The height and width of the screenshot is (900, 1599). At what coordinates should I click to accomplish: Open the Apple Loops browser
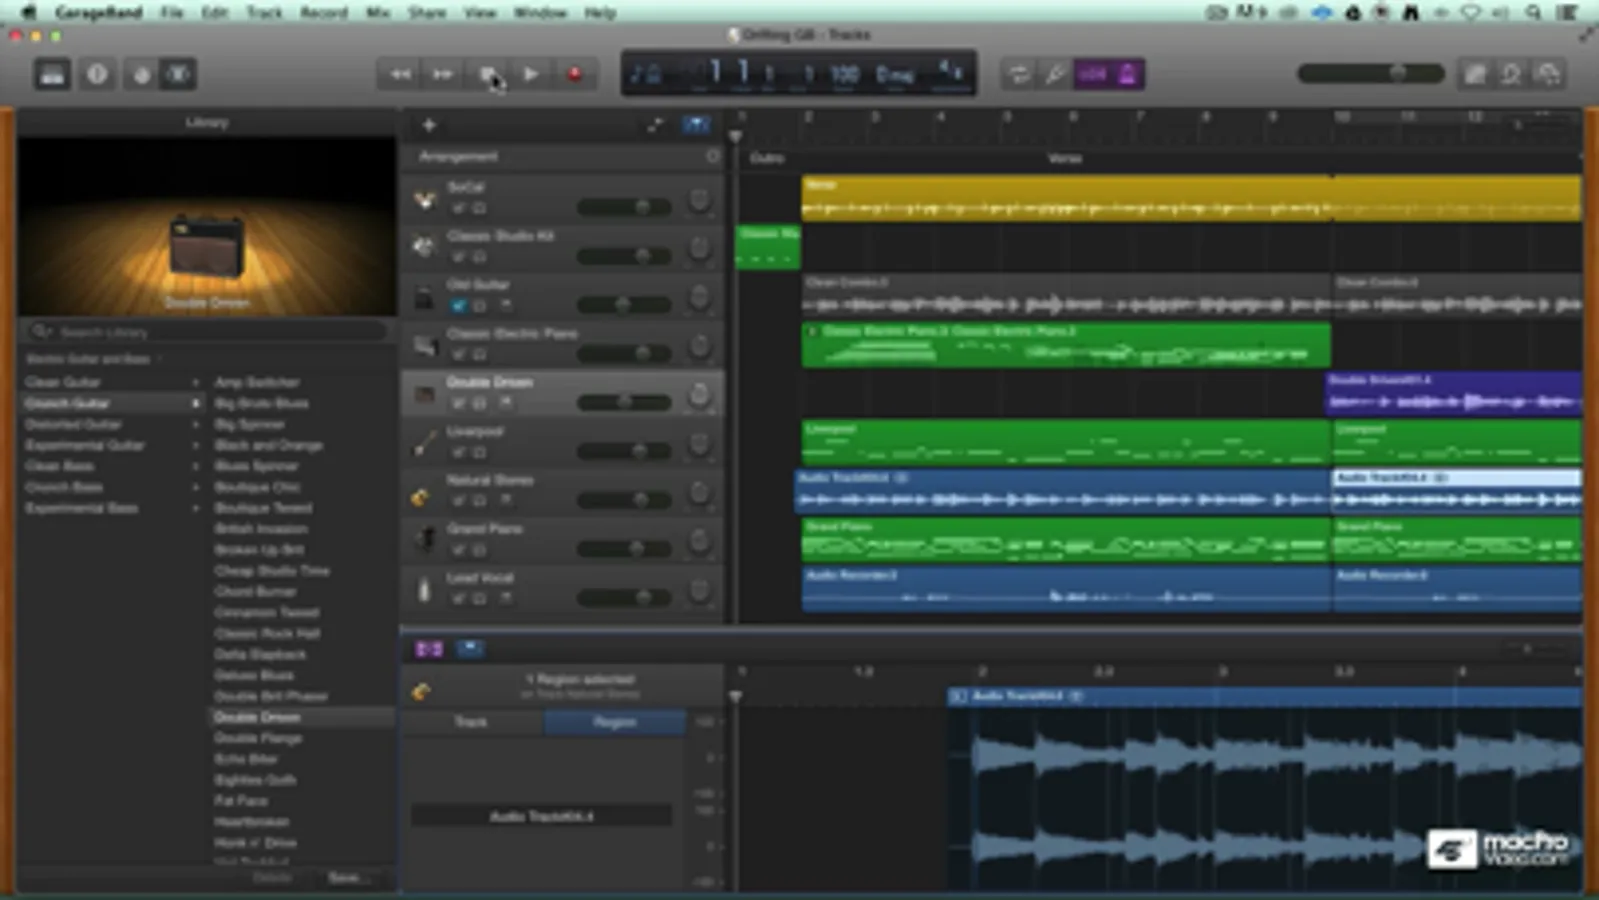click(x=1511, y=74)
